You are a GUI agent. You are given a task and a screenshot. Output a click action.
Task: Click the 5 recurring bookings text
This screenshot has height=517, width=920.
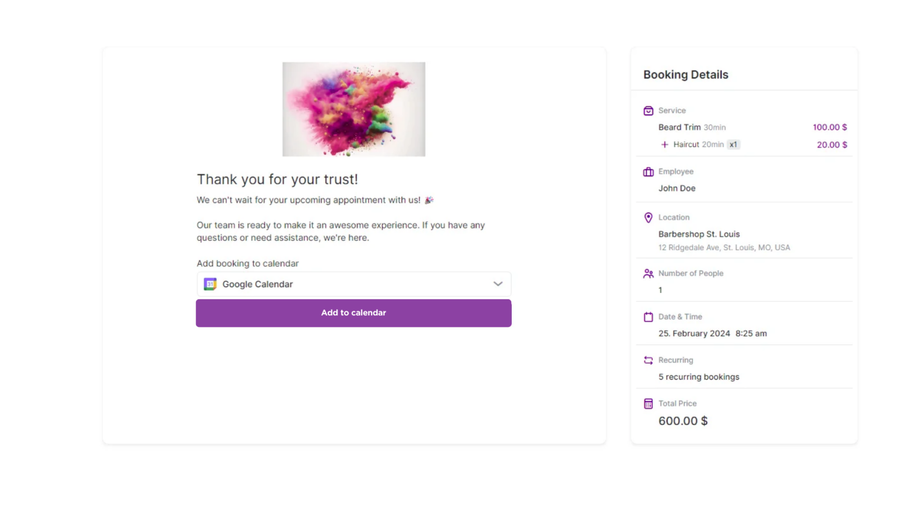tap(699, 377)
